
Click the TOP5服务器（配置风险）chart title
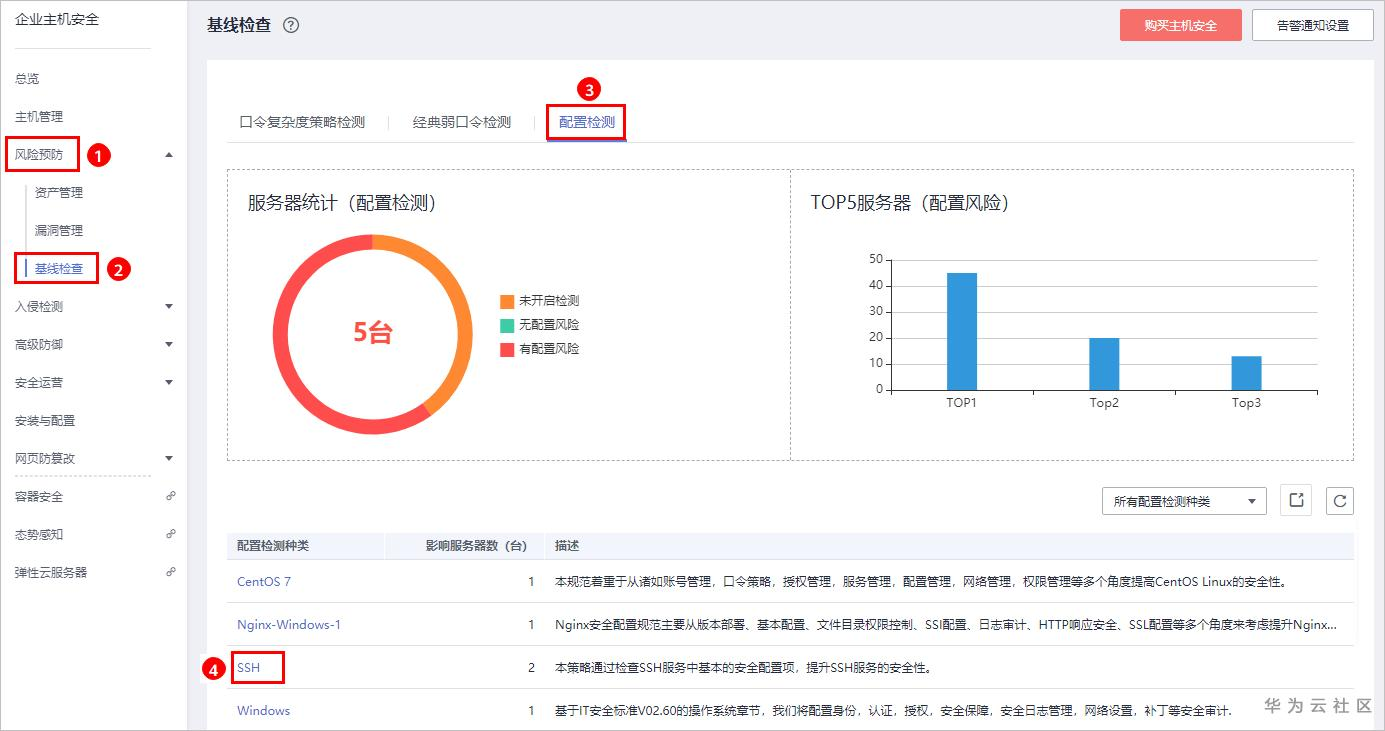coord(909,203)
